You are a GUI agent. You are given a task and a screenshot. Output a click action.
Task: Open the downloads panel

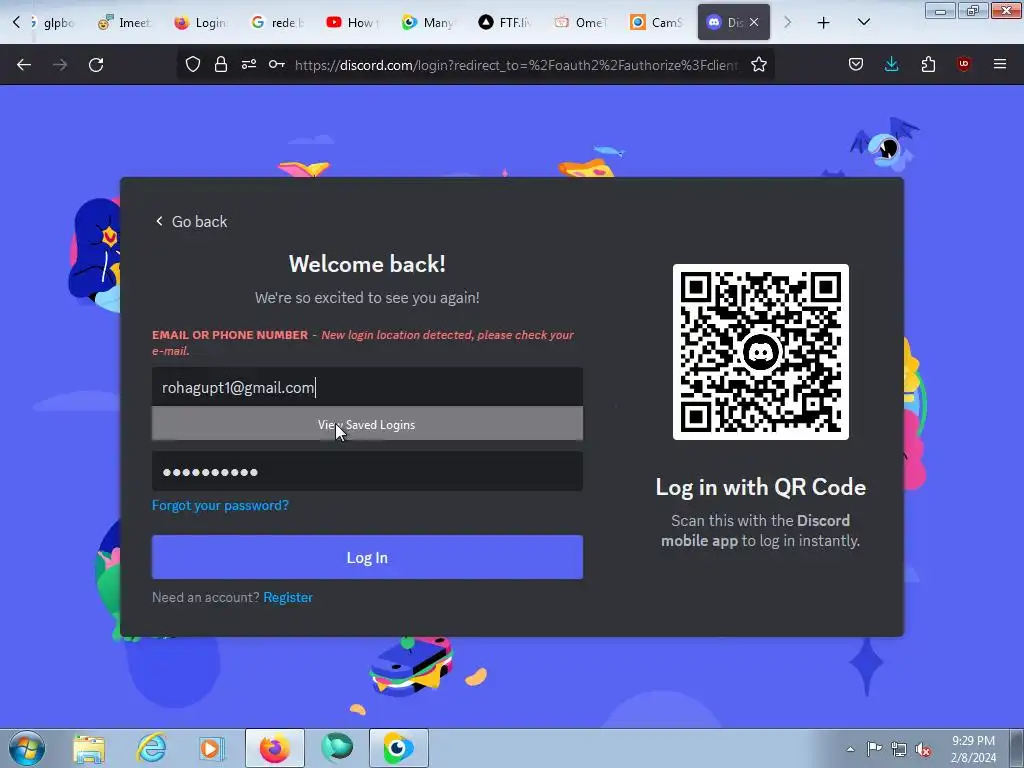click(891, 65)
